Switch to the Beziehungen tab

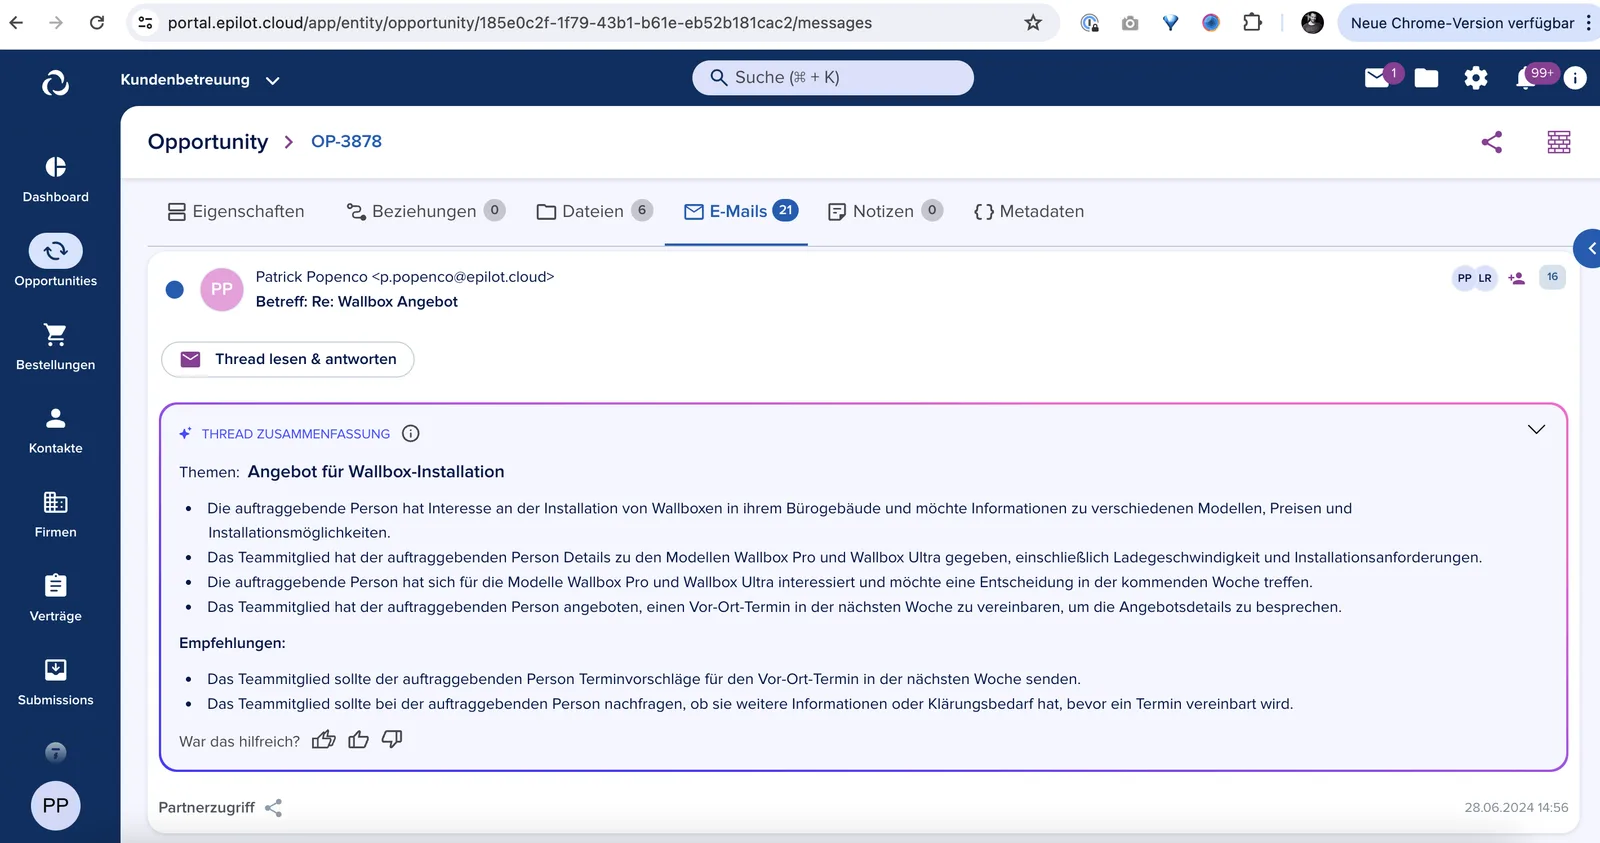tap(425, 211)
